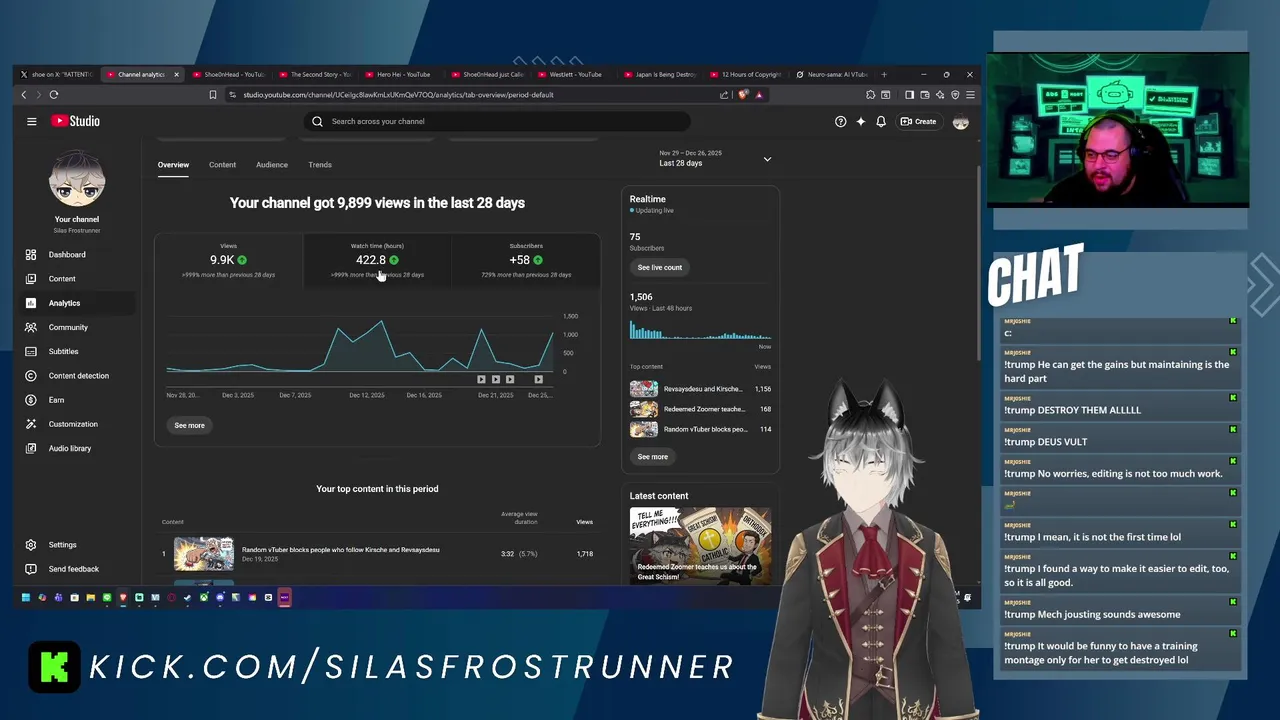Switch to the Hero Hei - YouTube tab

[x=401, y=74]
